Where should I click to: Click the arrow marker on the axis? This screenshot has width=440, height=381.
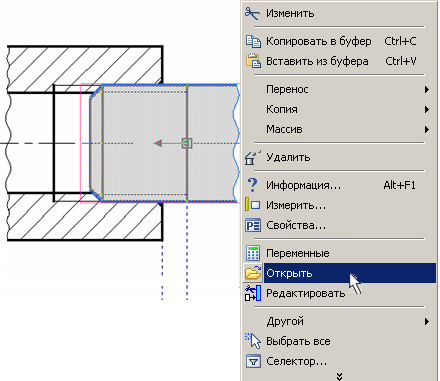[x=158, y=143]
